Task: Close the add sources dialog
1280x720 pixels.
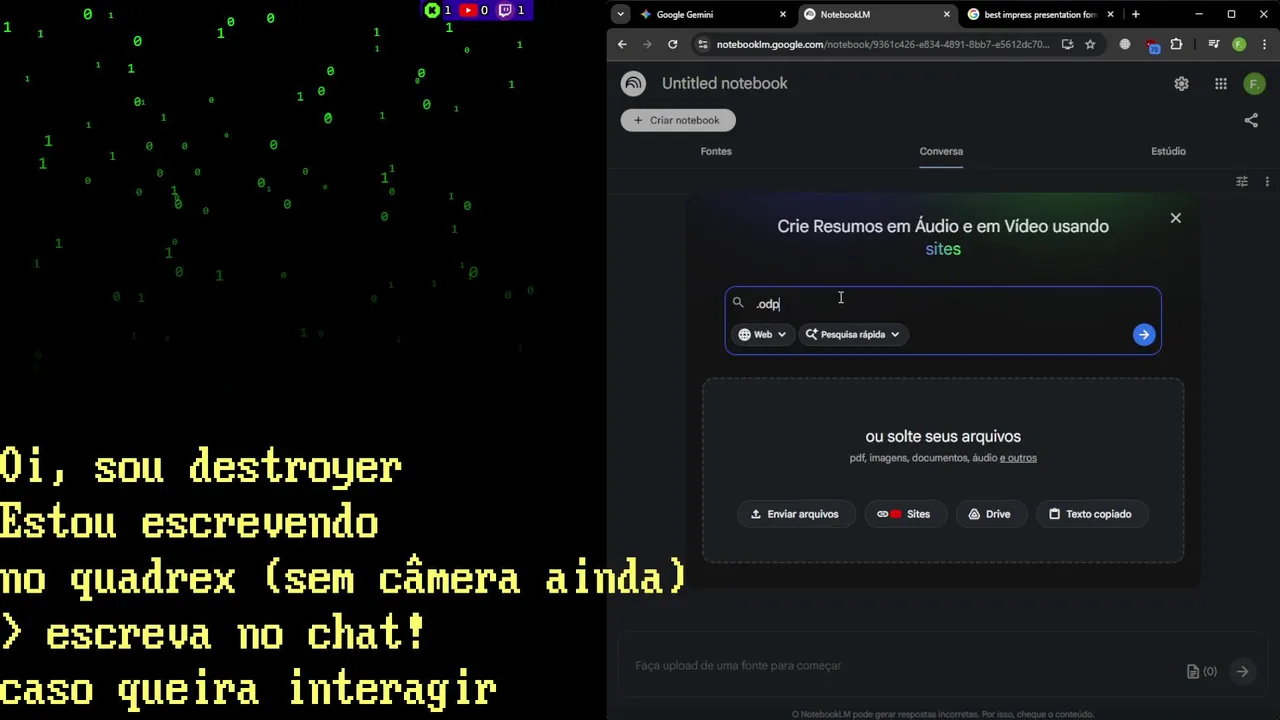Action: (x=1176, y=218)
